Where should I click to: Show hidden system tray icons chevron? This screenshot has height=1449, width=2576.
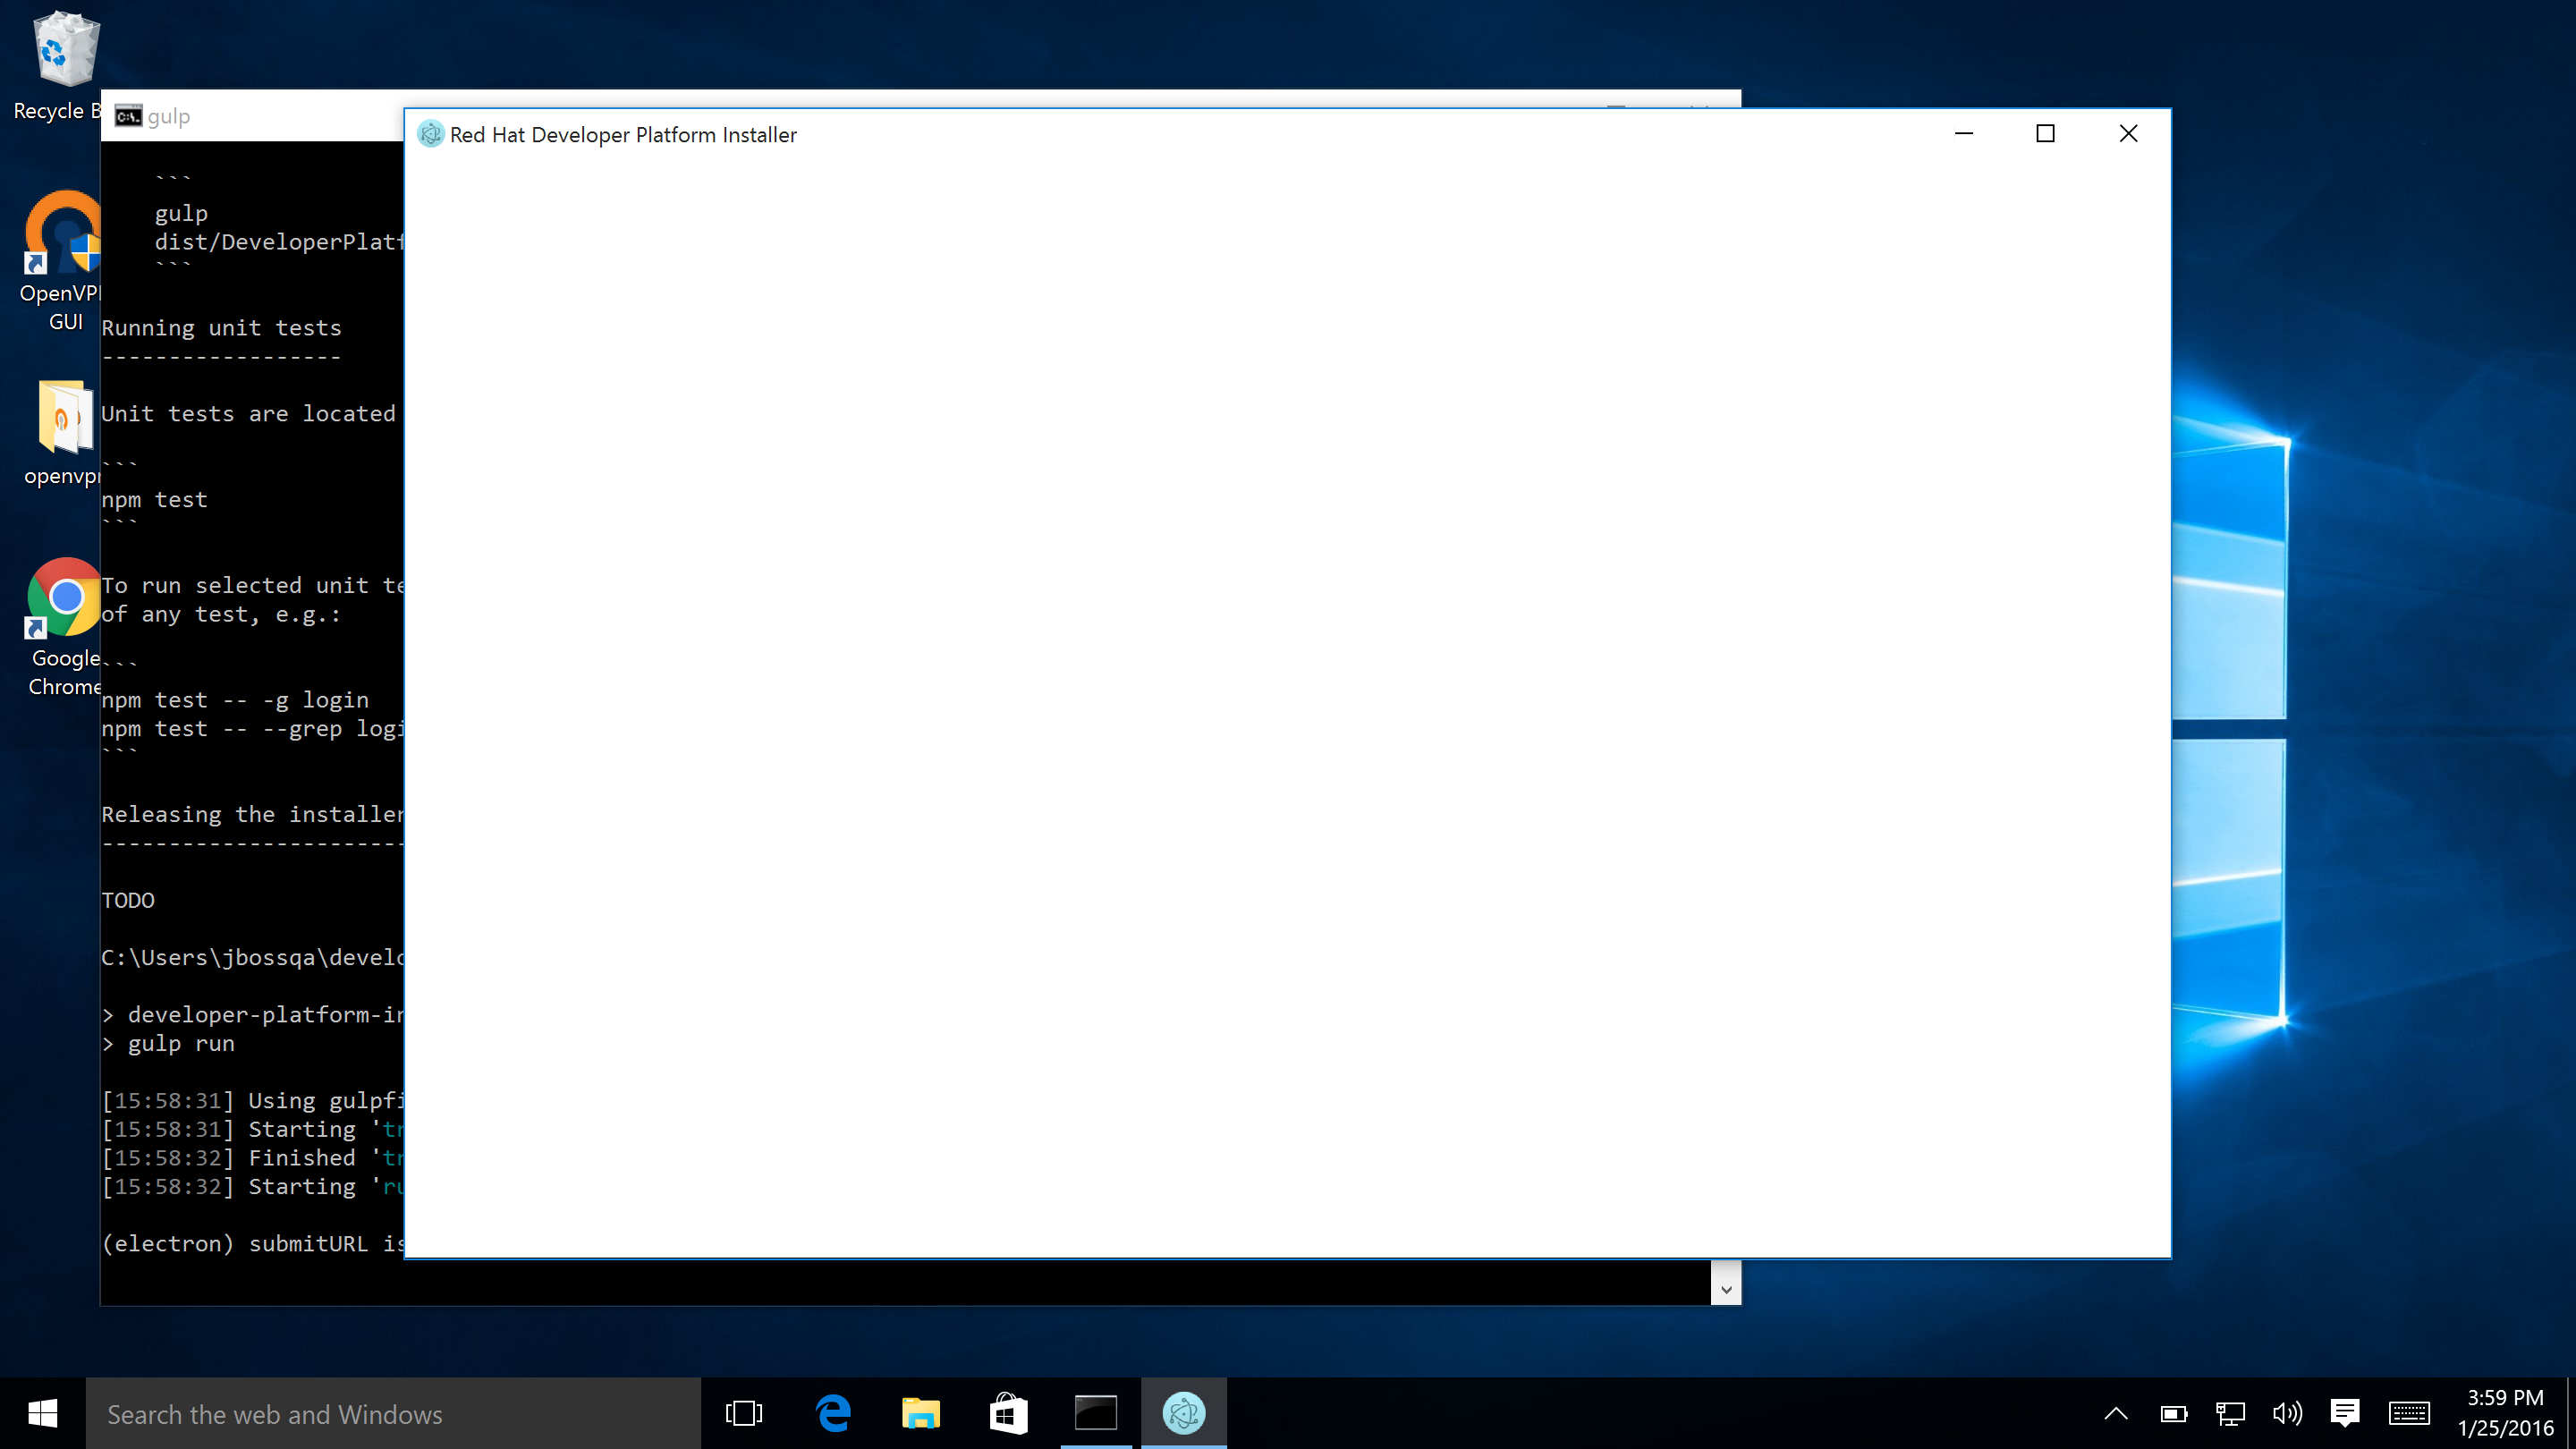(x=2116, y=1413)
